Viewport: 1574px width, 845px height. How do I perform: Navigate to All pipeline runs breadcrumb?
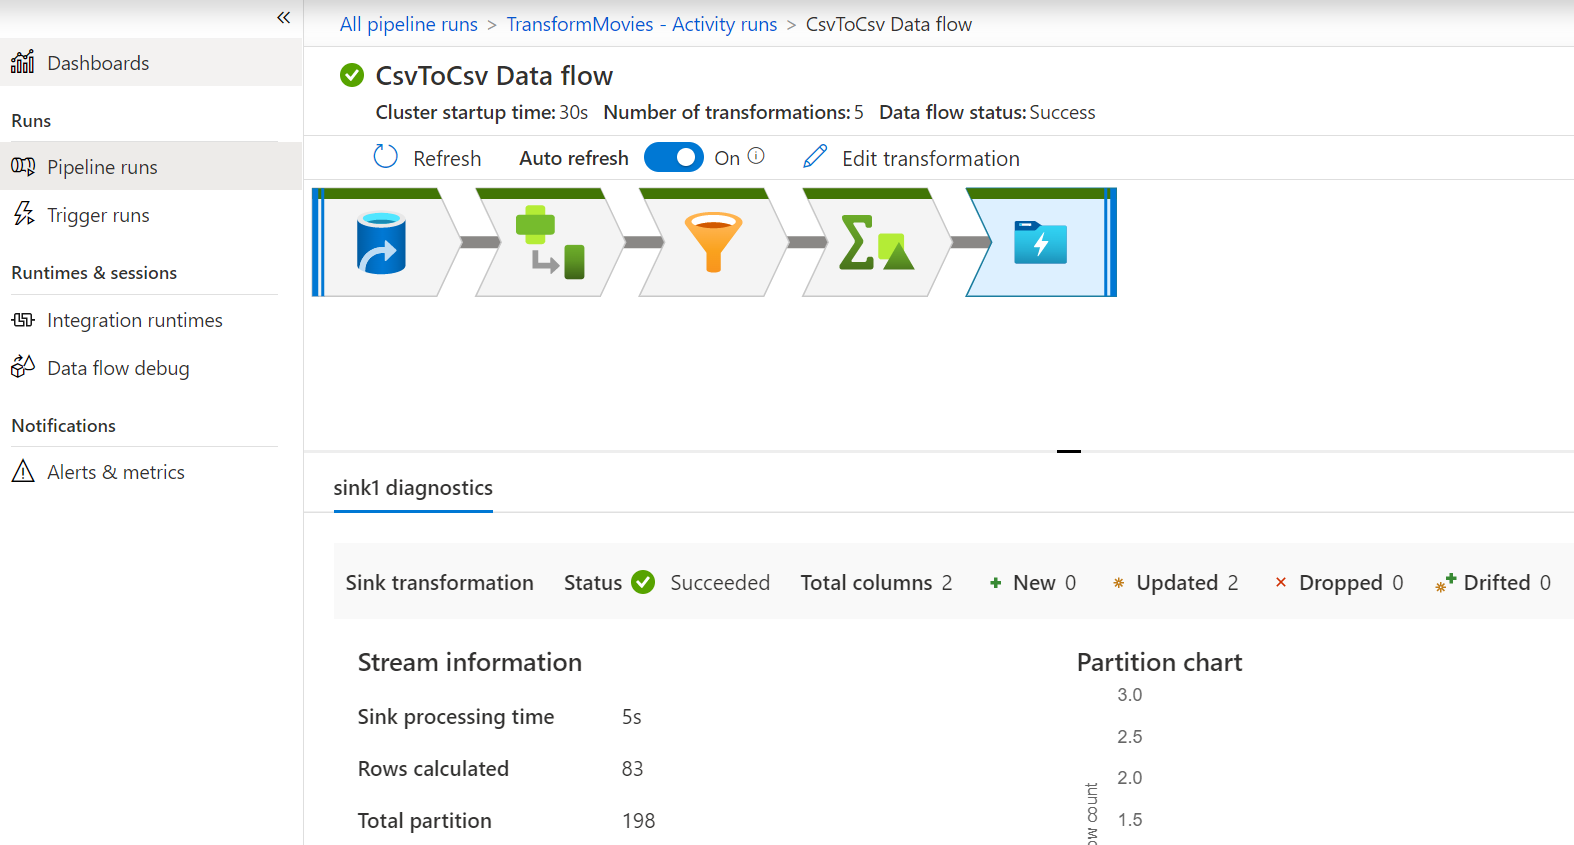(408, 24)
